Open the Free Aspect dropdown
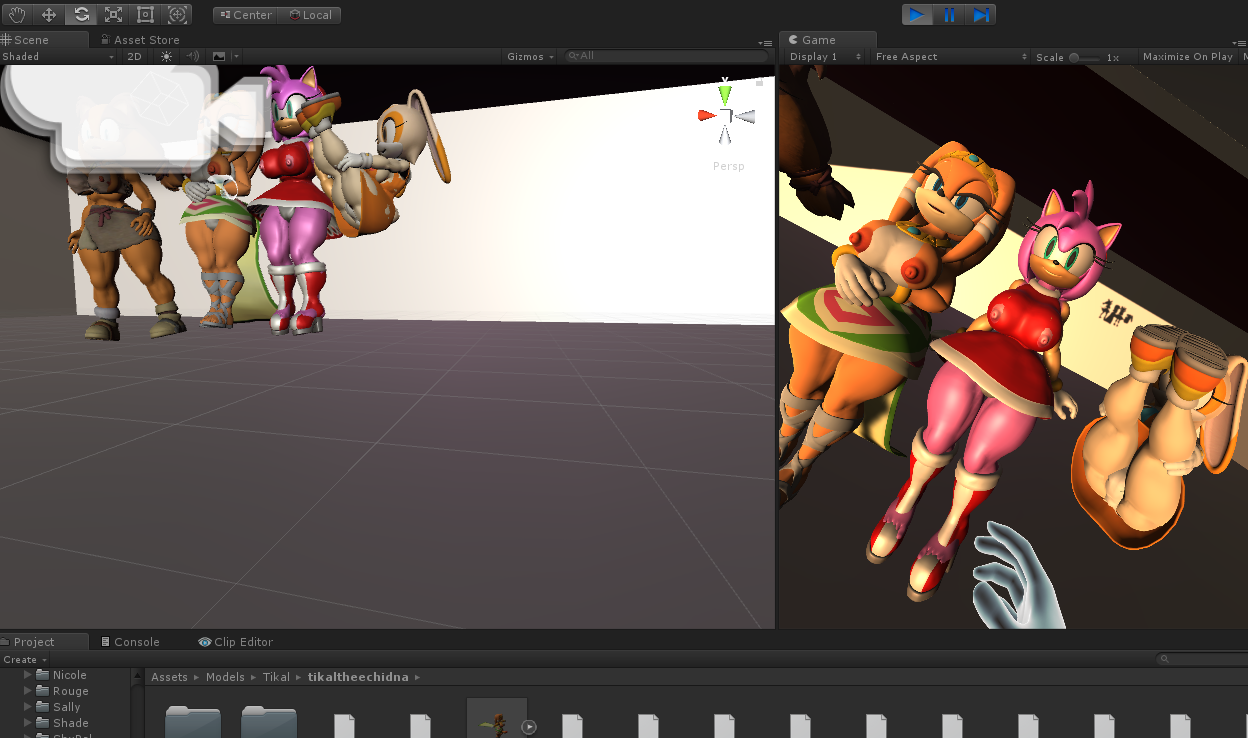The height and width of the screenshot is (738, 1248). tap(950, 57)
